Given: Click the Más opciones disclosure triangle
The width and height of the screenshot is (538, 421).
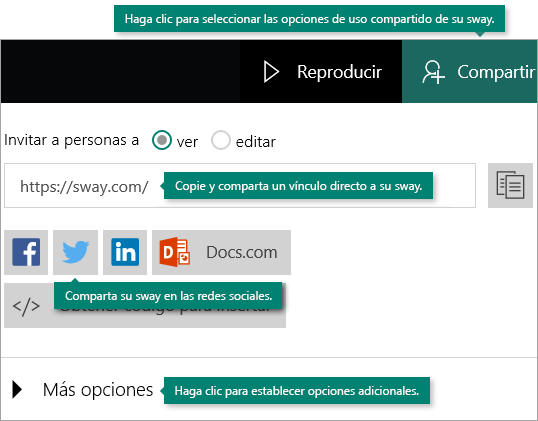Looking at the screenshot, I should (x=17, y=389).
